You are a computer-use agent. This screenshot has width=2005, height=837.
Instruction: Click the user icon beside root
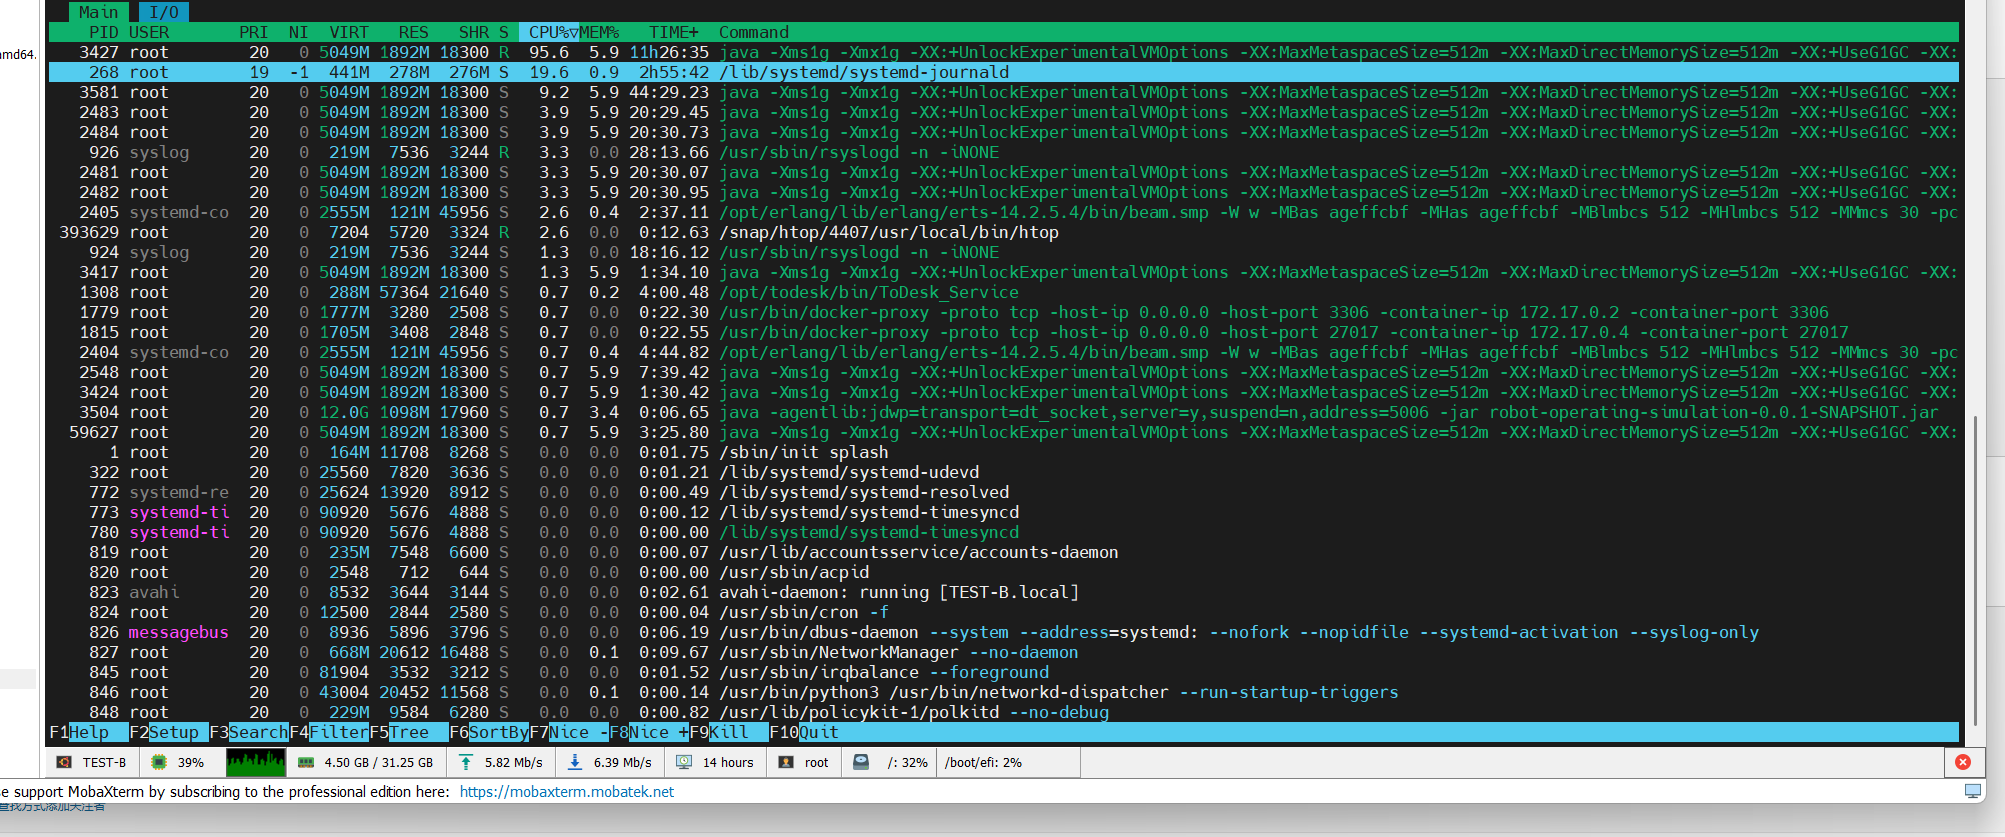click(786, 762)
